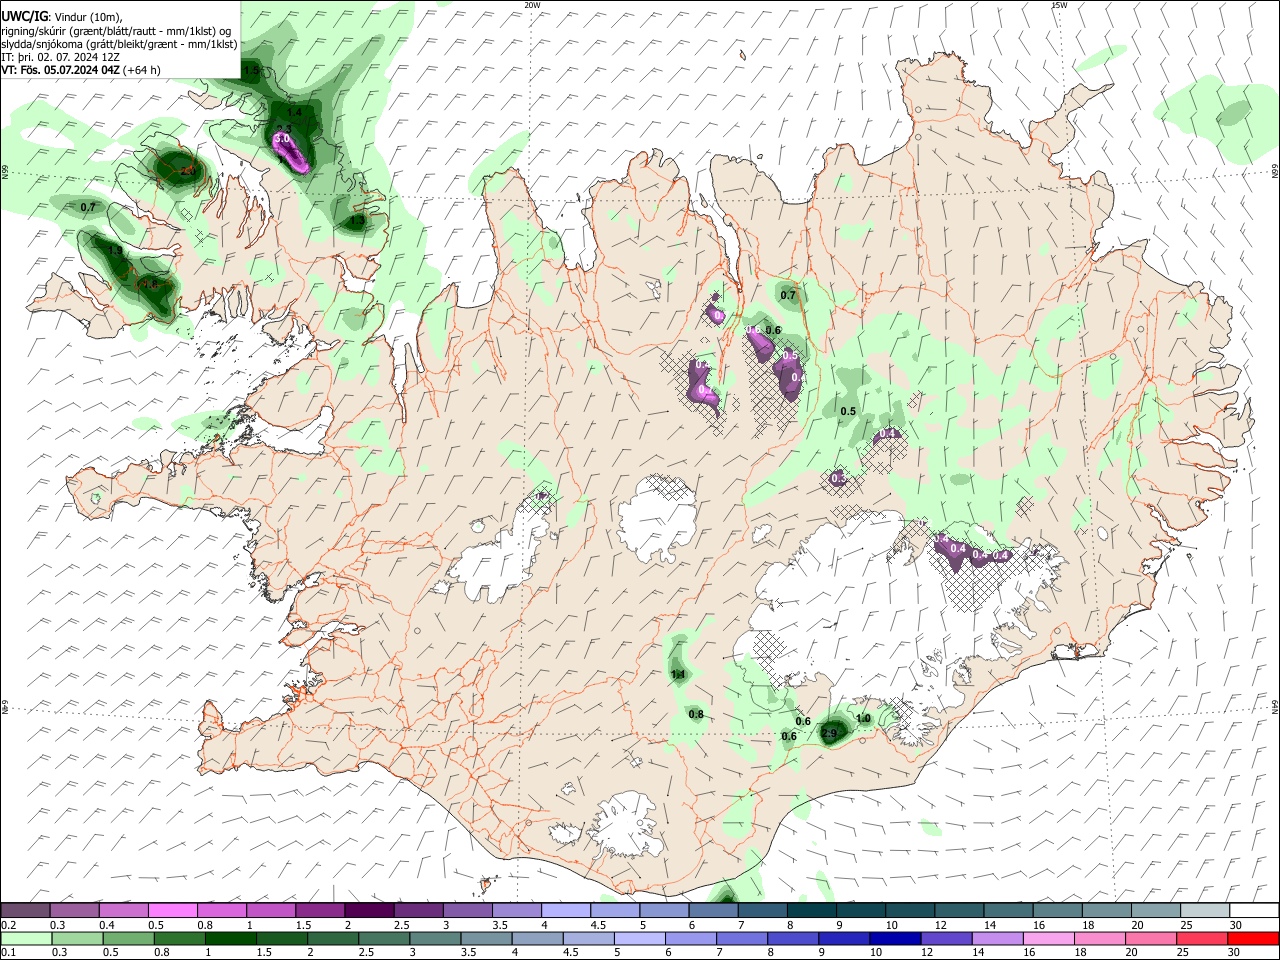Viewport: 1280px width, 960px height.
Task: Pick the violet swatch labeled 14 in the rain scale
Action: [x=996, y=939]
